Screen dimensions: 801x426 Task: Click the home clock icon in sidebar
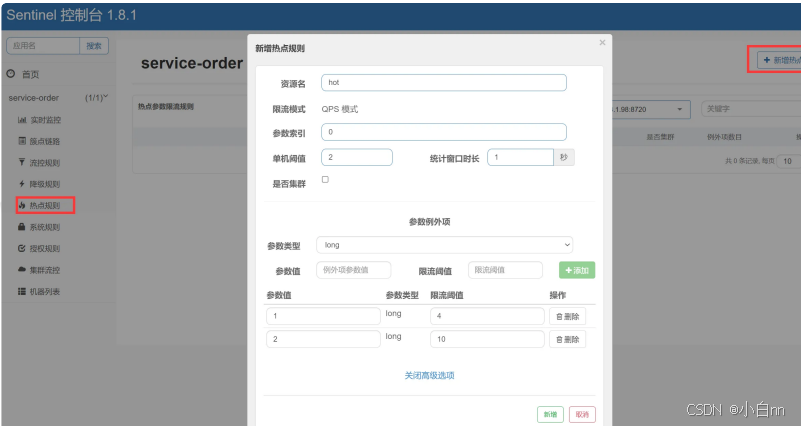11,74
